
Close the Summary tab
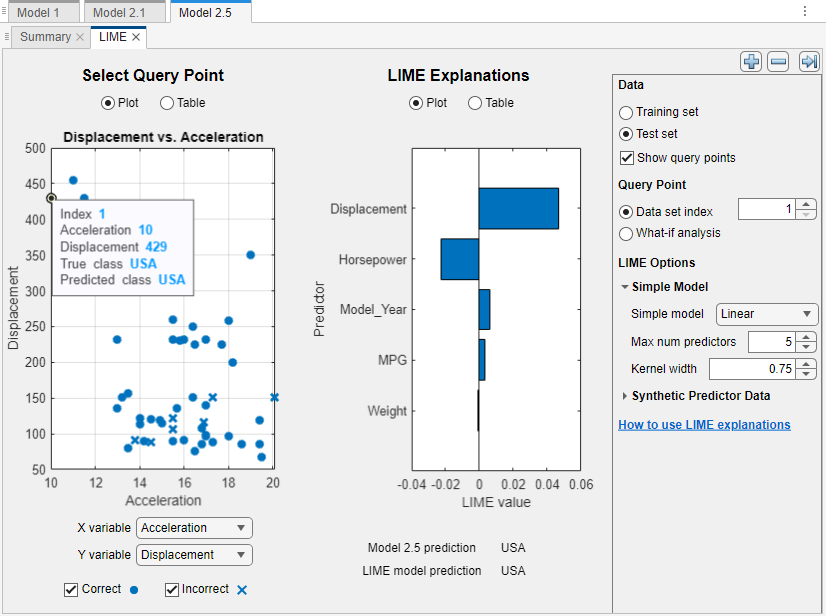pyautogui.click(x=79, y=36)
